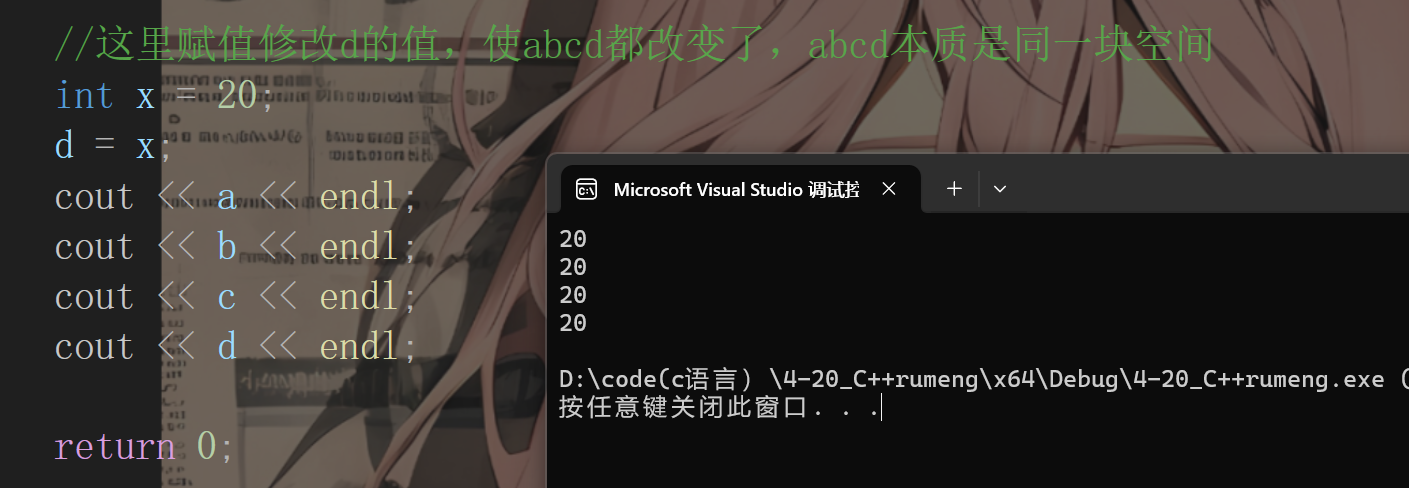Click the green comment line about abcd
The height and width of the screenshot is (488, 1409).
(x=634, y=45)
